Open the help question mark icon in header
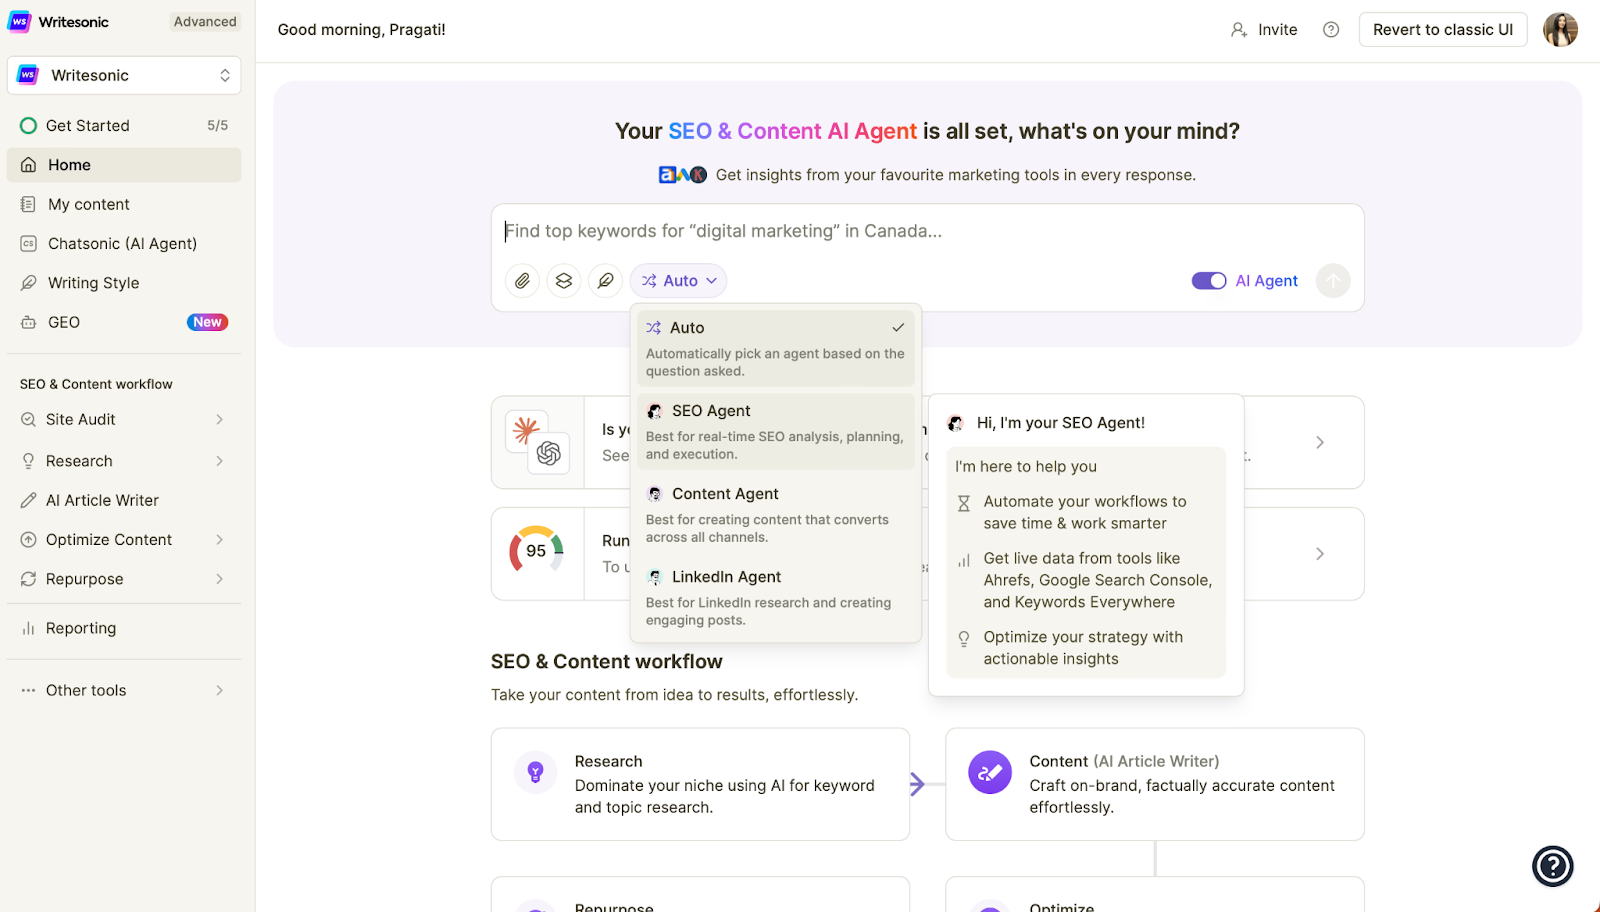Viewport: 1600px width, 912px height. click(1331, 30)
